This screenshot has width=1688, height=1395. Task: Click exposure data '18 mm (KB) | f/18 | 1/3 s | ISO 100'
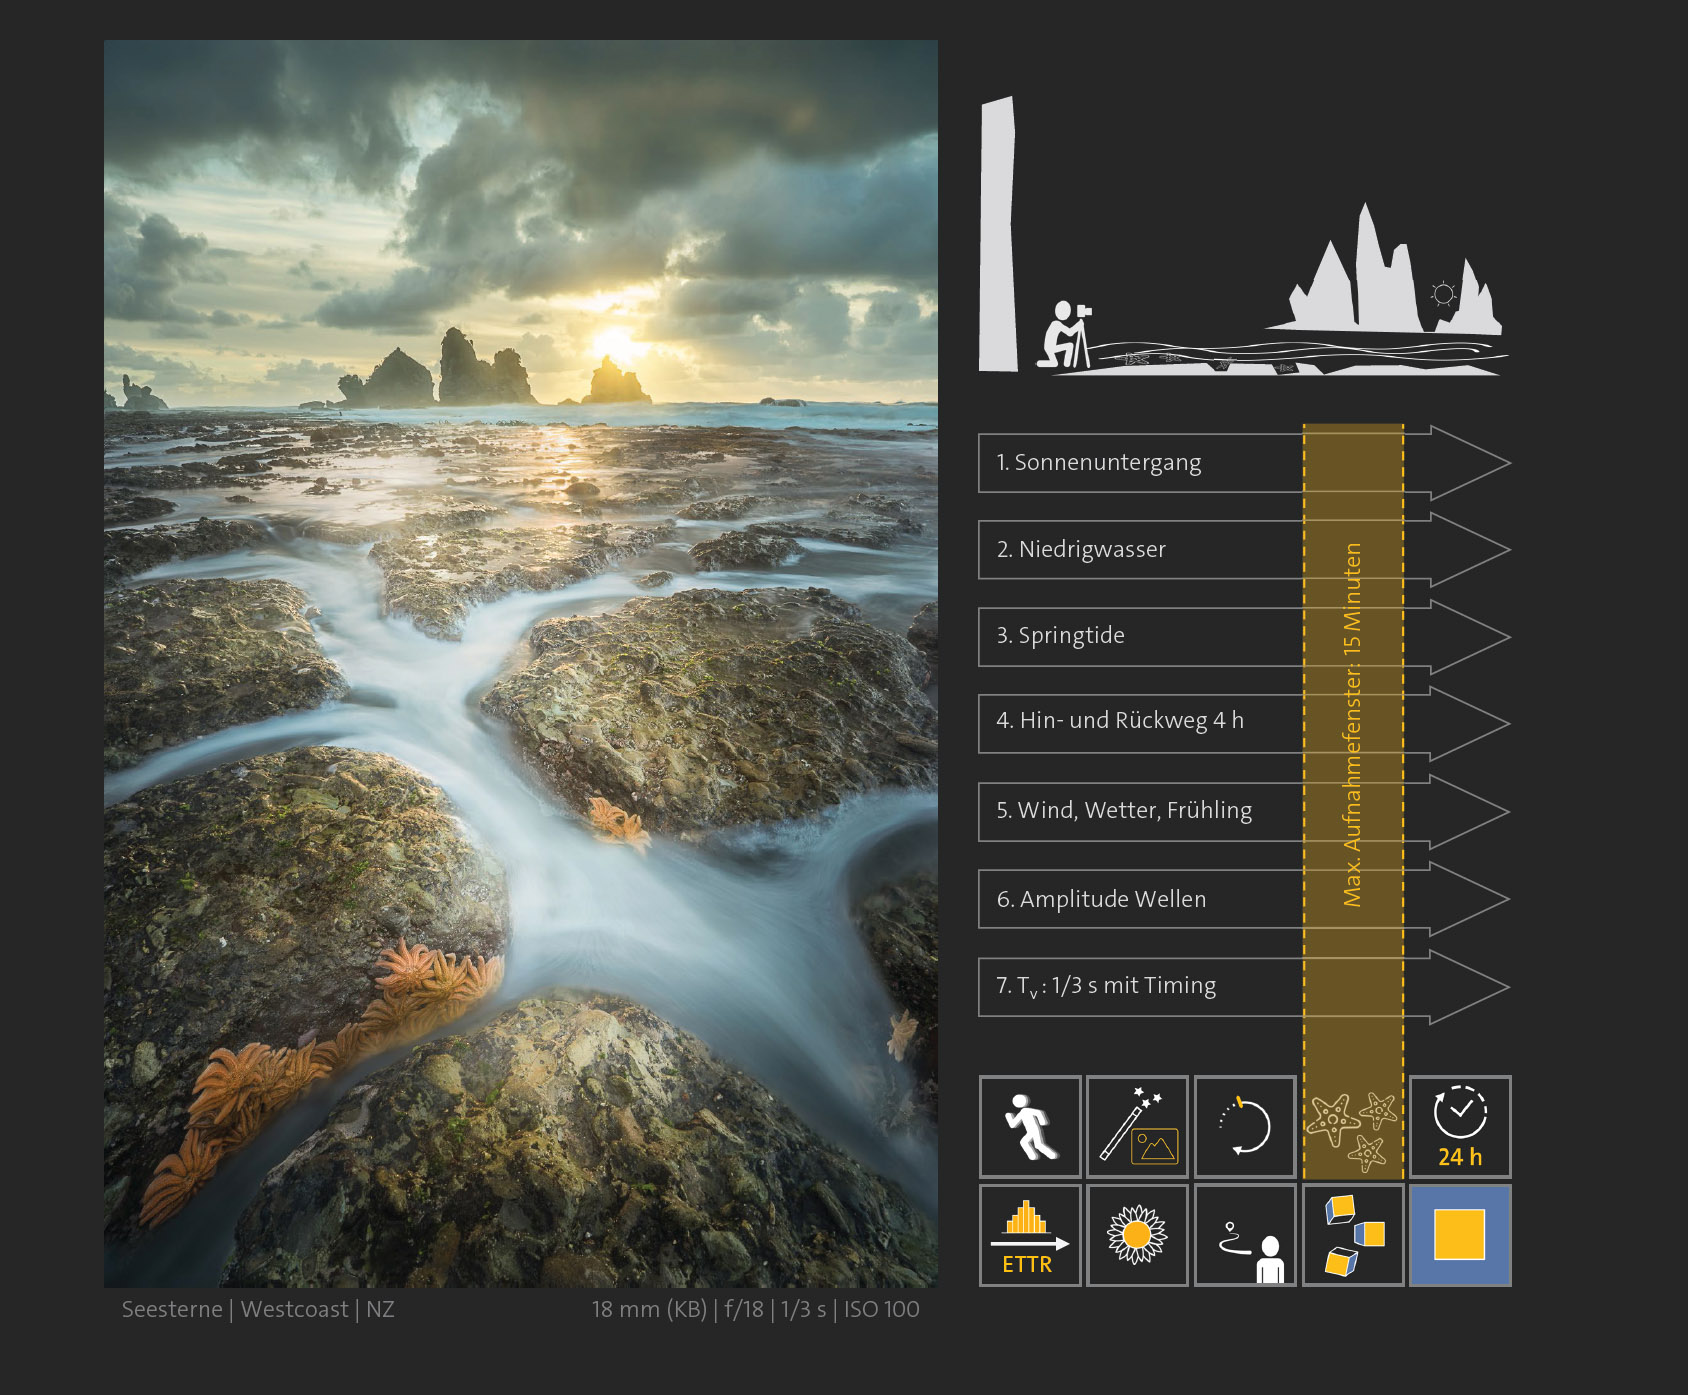point(755,1309)
